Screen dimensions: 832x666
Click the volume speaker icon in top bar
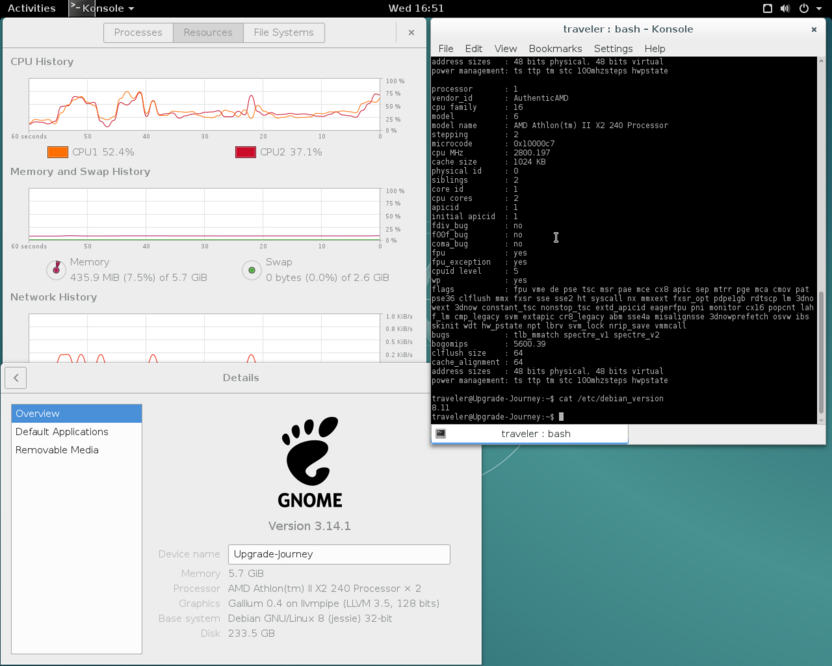[x=785, y=8]
